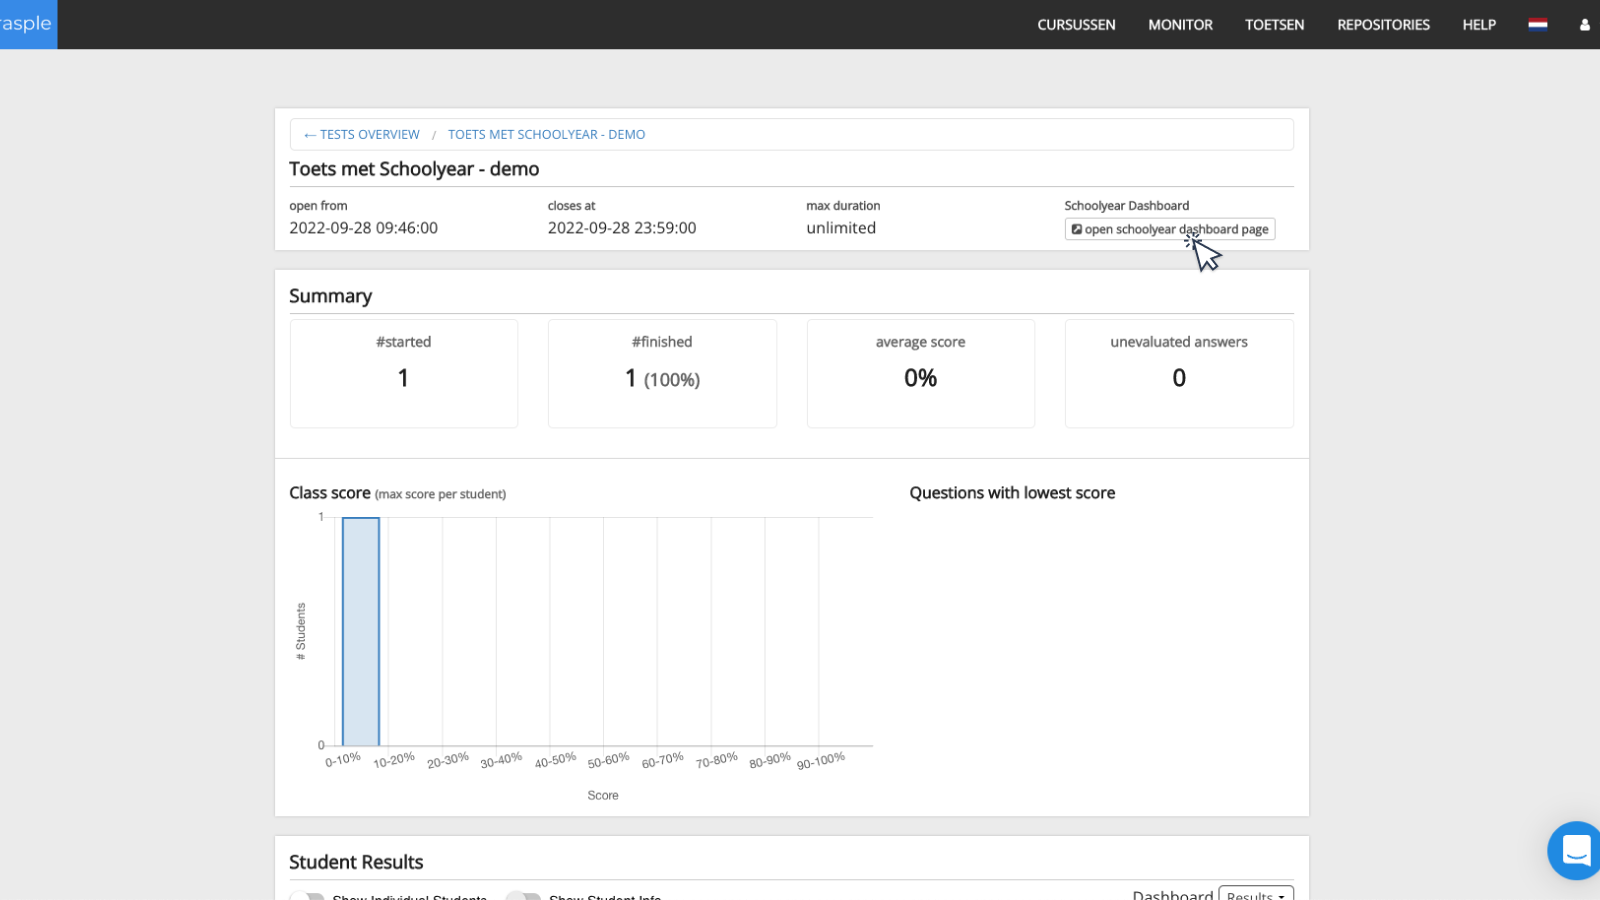Open the REPOSITORIES menu item
The image size is (1600, 900).
(1383, 25)
